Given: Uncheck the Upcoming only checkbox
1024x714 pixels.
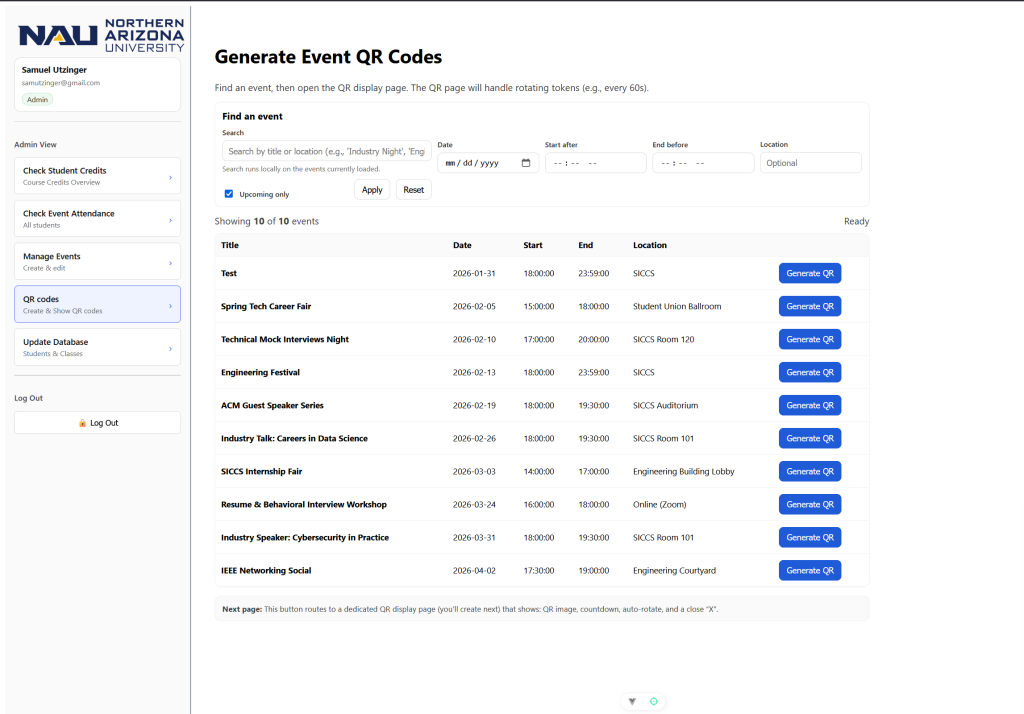Looking at the screenshot, I should pyautogui.click(x=229, y=194).
